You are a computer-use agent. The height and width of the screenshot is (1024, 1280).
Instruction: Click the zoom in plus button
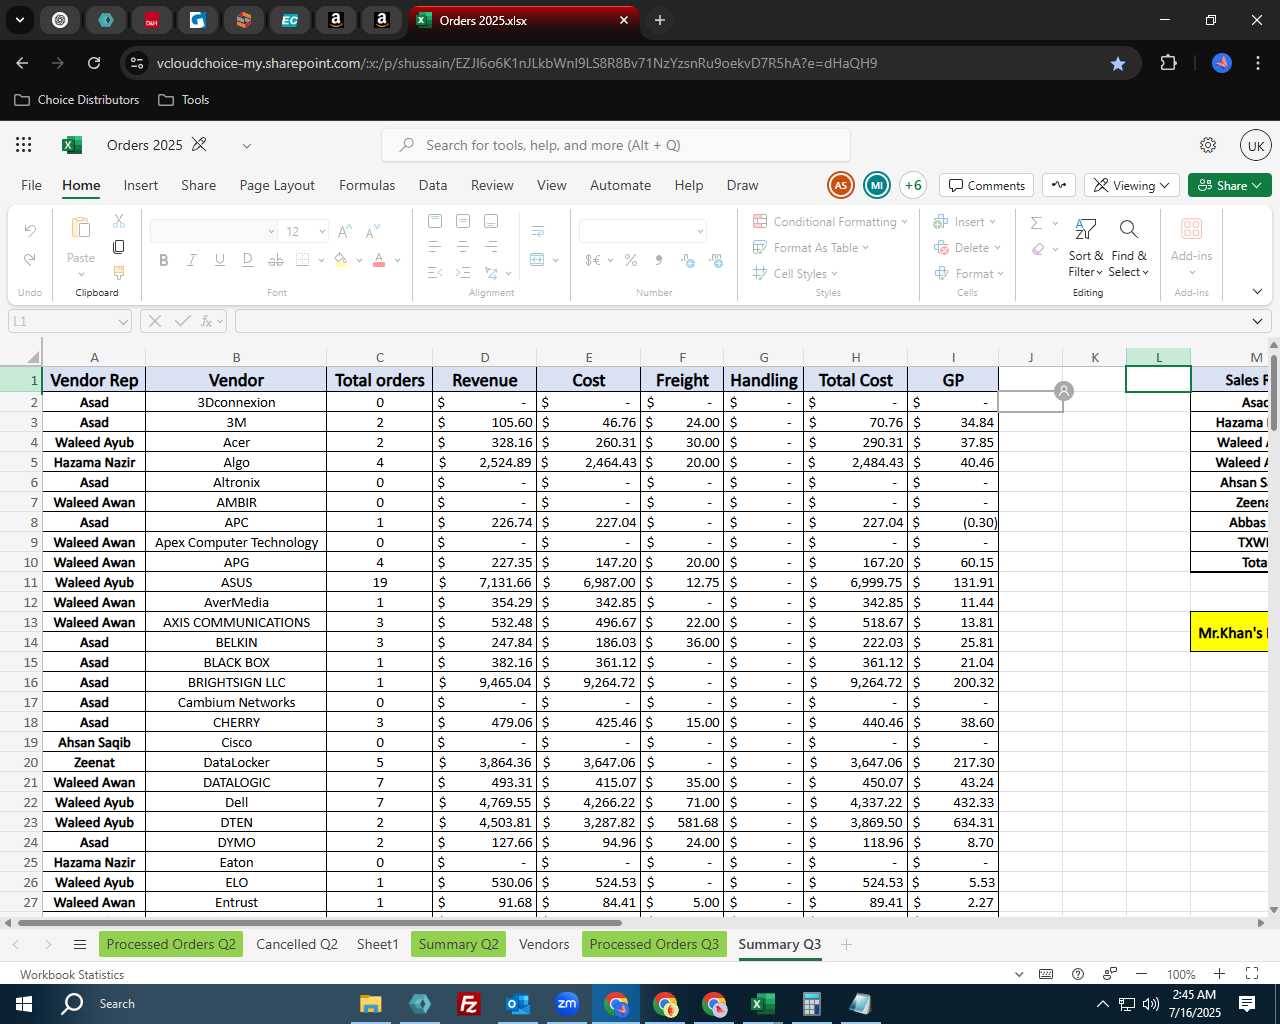(1219, 974)
